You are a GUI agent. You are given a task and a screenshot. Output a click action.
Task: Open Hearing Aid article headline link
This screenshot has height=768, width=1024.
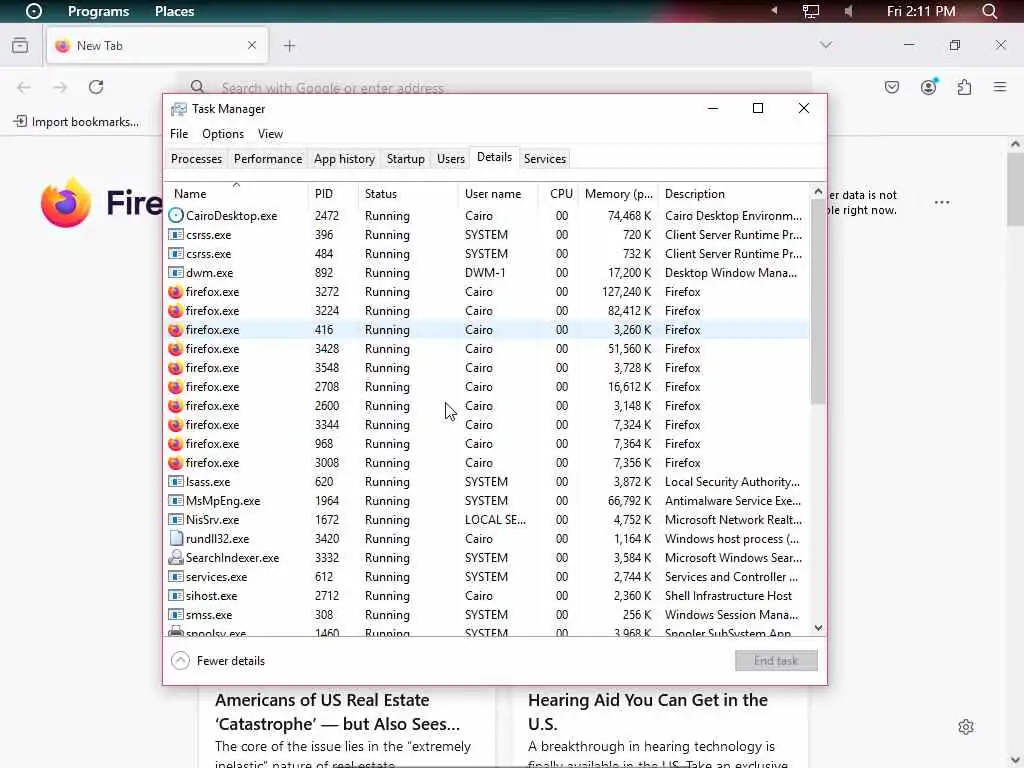pyautogui.click(x=647, y=712)
